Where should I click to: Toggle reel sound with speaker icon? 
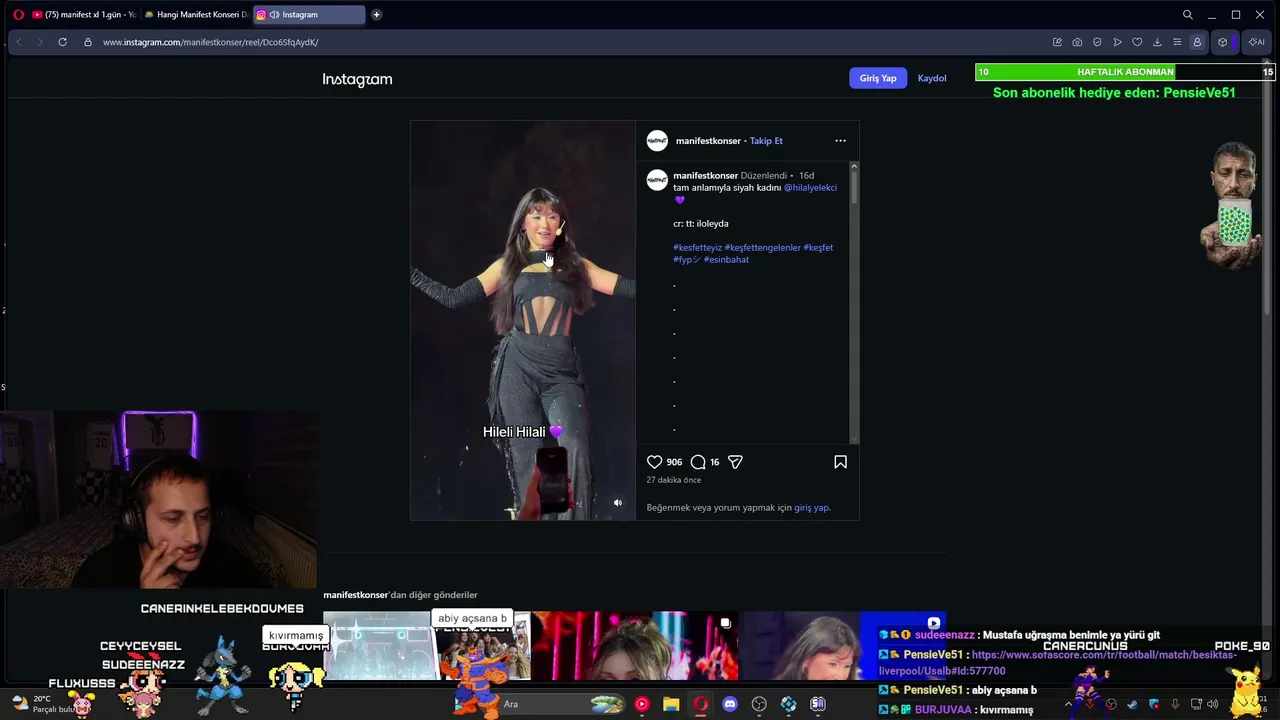pos(617,503)
